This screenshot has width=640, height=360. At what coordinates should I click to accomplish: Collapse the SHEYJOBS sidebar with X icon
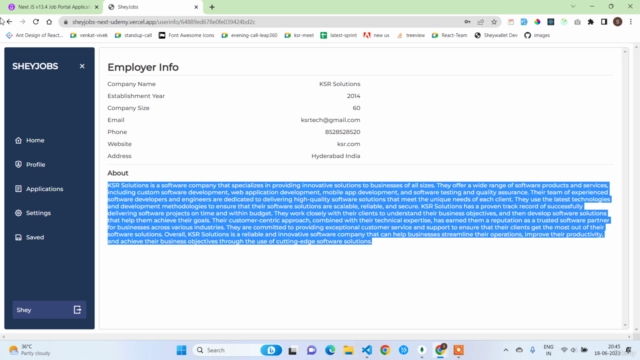82,66
